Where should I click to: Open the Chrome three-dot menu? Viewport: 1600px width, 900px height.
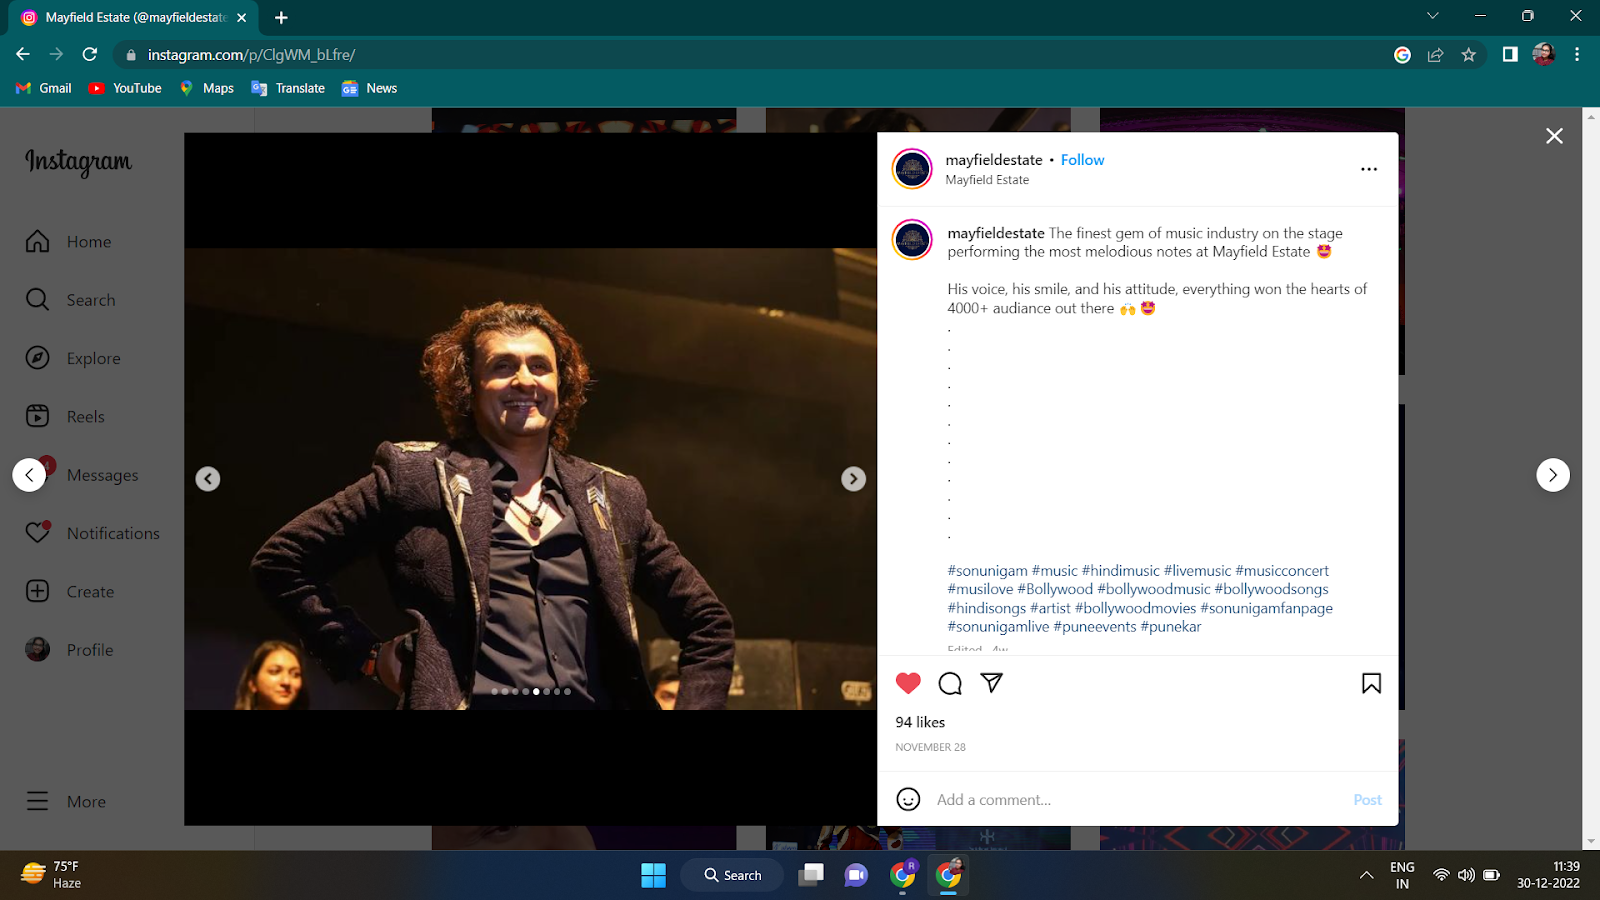[x=1577, y=55]
